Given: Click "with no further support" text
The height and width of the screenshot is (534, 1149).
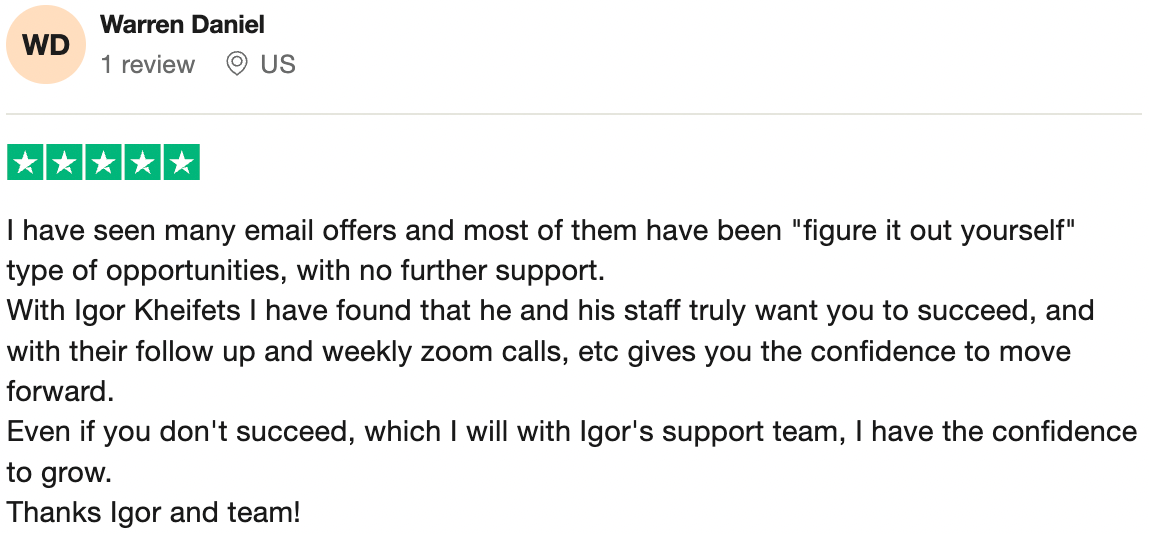Looking at the screenshot, I should click(x=487, y=271).
